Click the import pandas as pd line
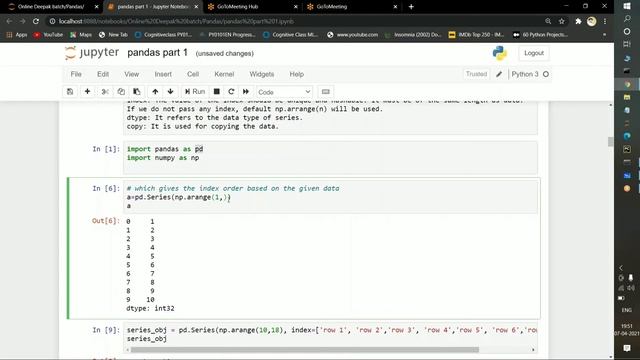The image size is (640, 360). point(165,149)
